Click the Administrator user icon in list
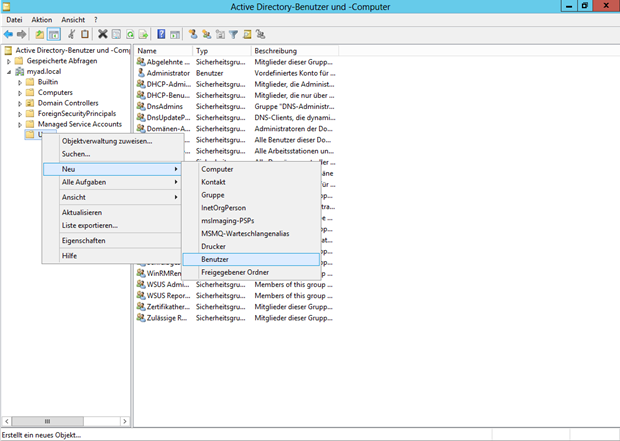 pyautogui.click(x=141, y=73)
